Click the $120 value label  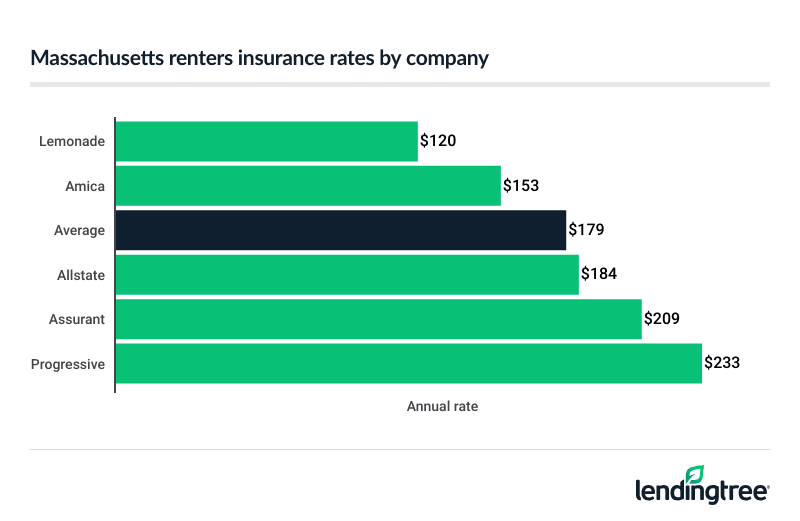438,141
